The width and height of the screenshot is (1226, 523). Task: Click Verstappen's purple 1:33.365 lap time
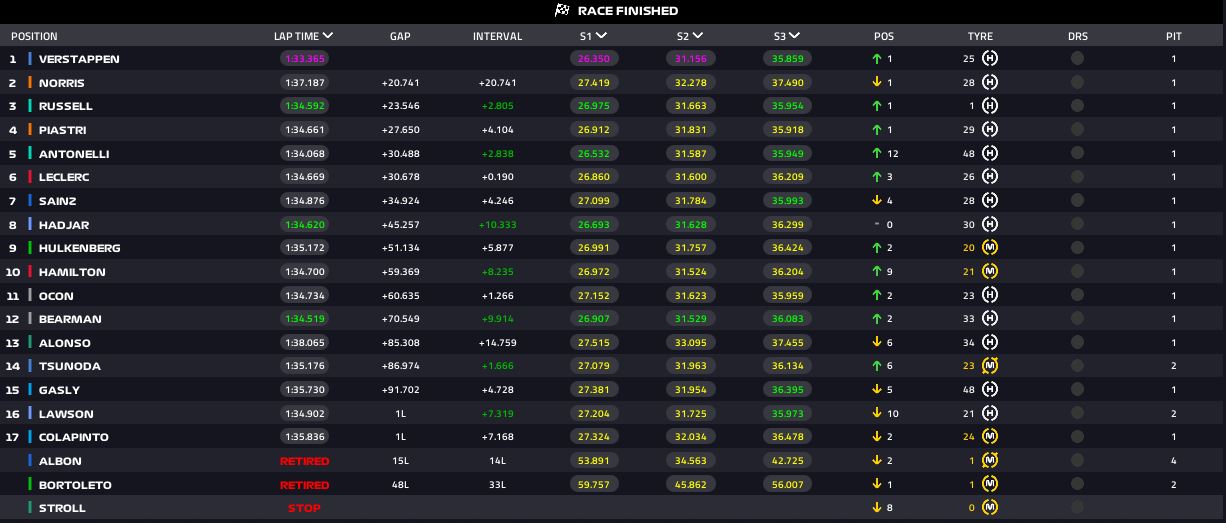[x=304, y=59]
